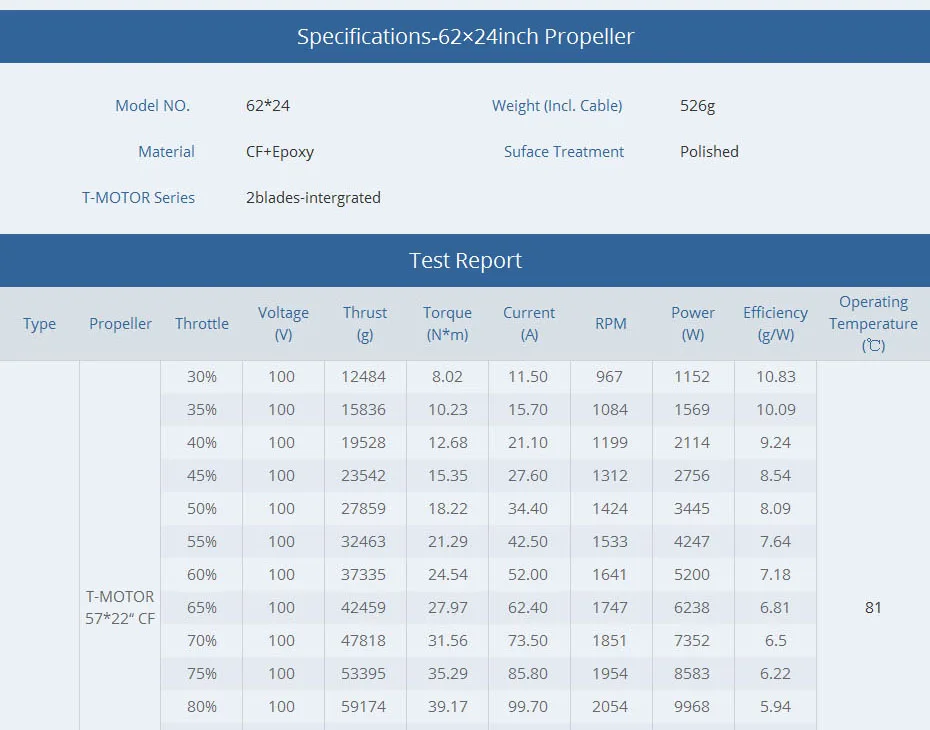930x730 pixels.
Task: Select the Model NO. label
Action: (x=152, y=106)
